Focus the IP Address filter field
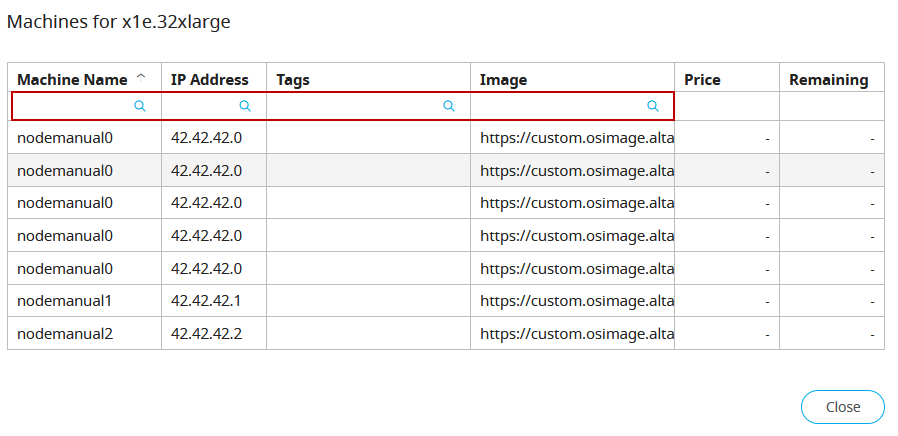The width and height of the screenshot is (898, 436). pyautogui.click(x=202, y=106)
